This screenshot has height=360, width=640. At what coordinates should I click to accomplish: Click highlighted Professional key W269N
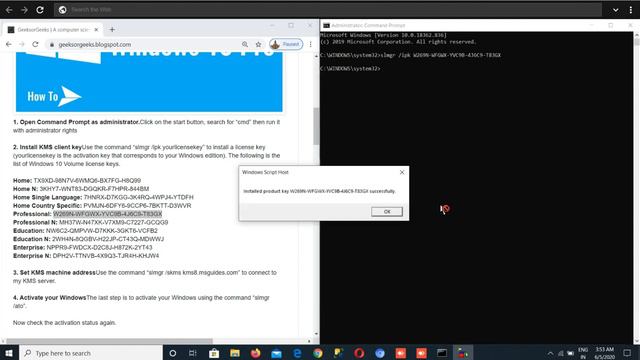[107, 214]
